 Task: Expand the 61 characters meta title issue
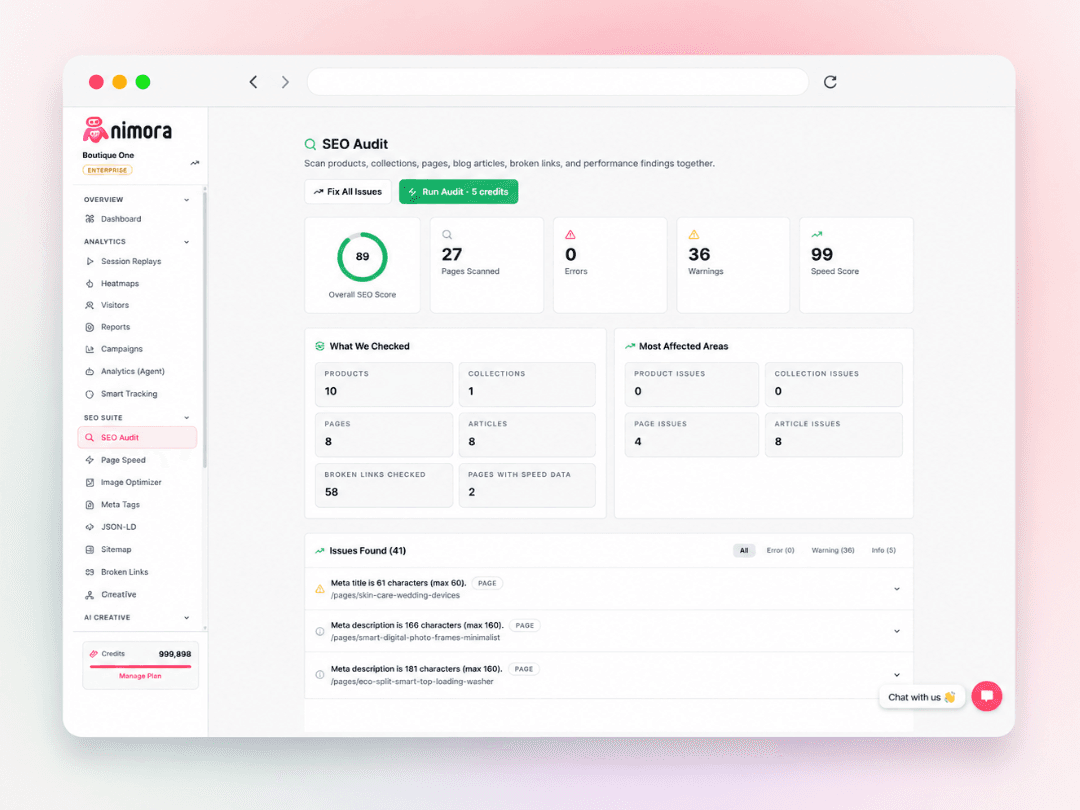pyautogui.click(x=897, y=589)
